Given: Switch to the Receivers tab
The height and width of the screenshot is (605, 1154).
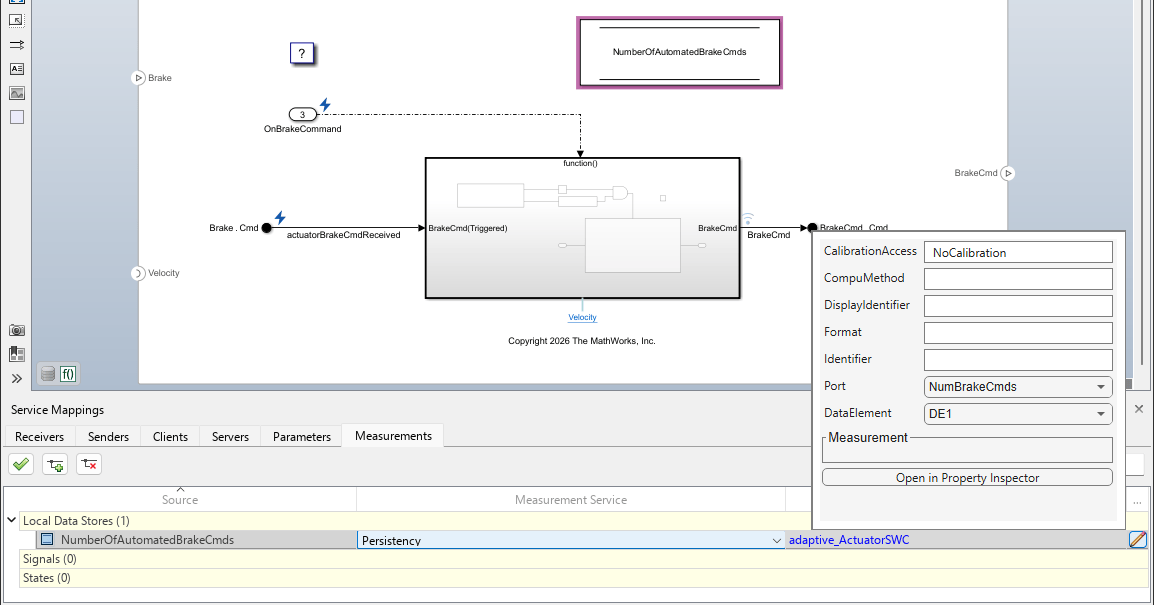Looking at the screenshot, I should [x=40, y=436].
